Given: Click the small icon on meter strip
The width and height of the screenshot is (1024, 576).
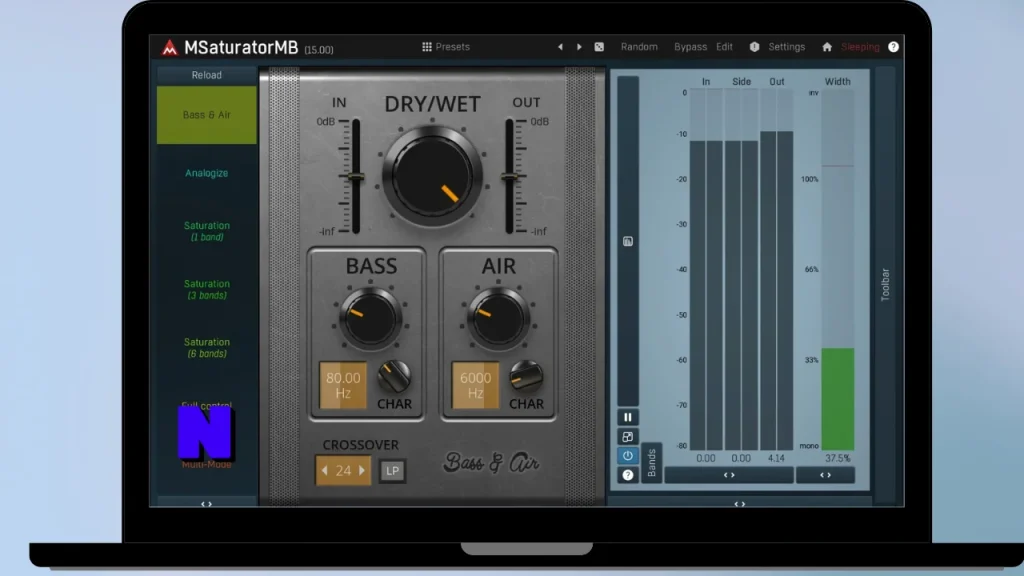Looking at the screenshot, I should 628,242.
